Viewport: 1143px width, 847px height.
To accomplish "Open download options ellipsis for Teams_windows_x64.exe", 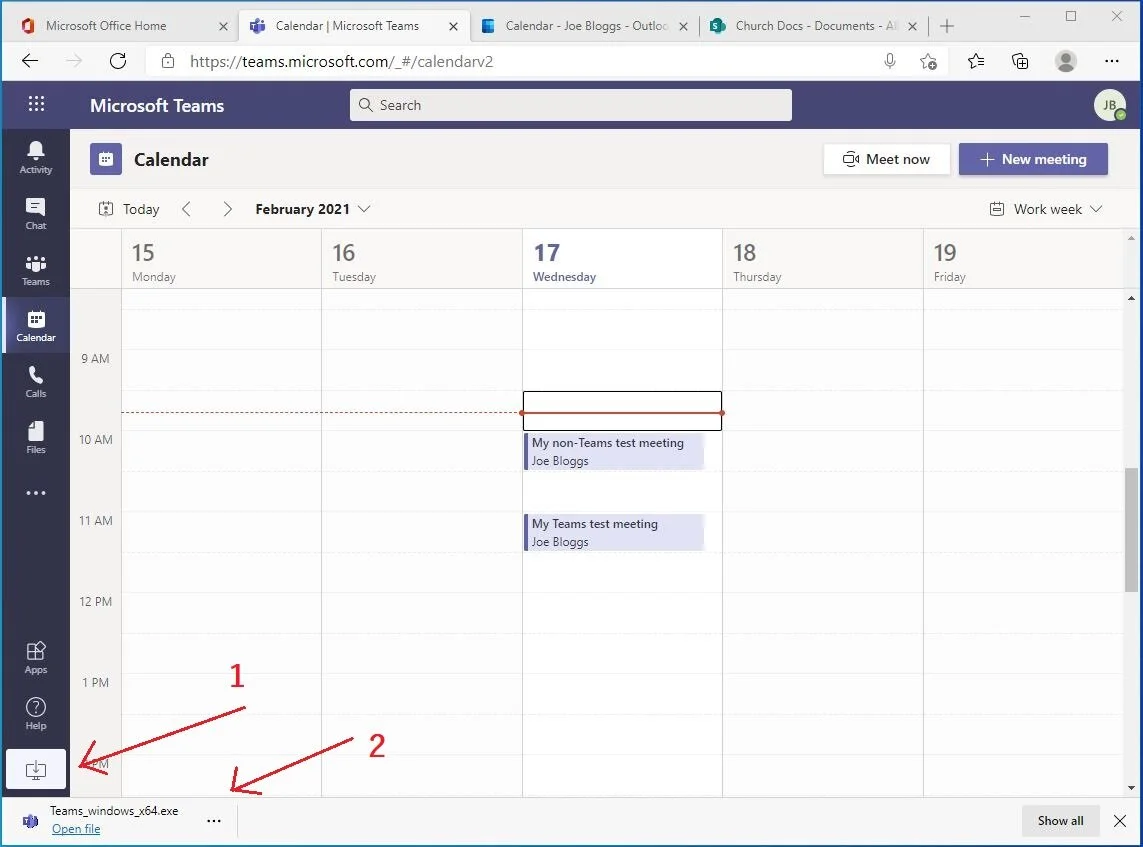I will click(214, 821).
